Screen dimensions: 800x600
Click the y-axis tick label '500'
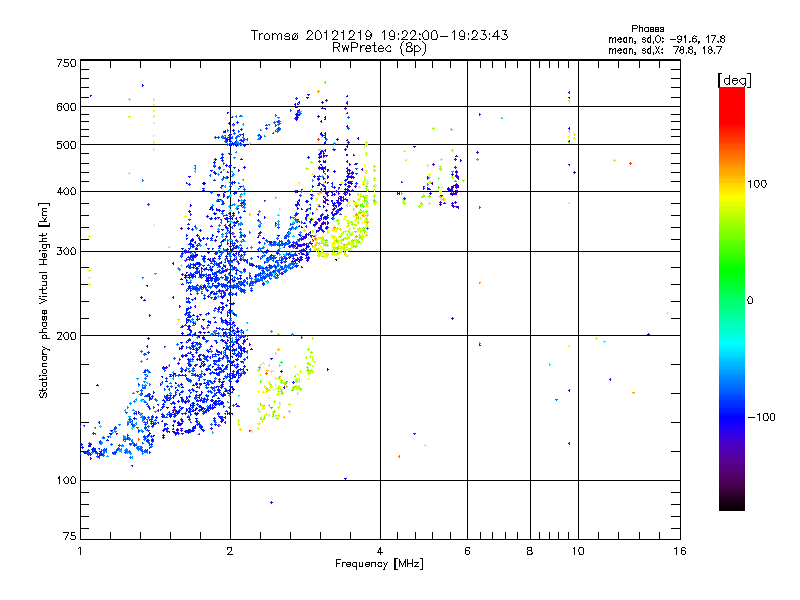tap(66, 145)
